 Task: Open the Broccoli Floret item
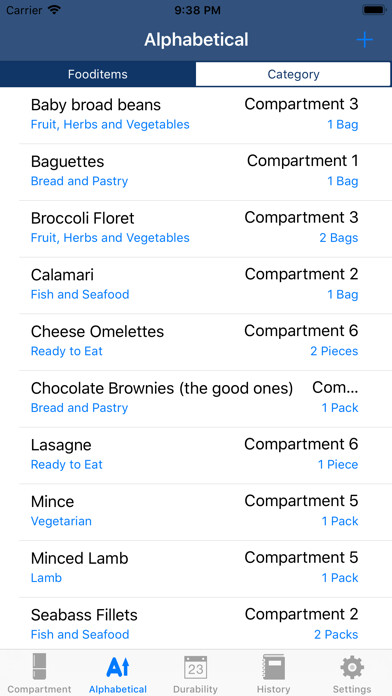[x=196, y=229]
